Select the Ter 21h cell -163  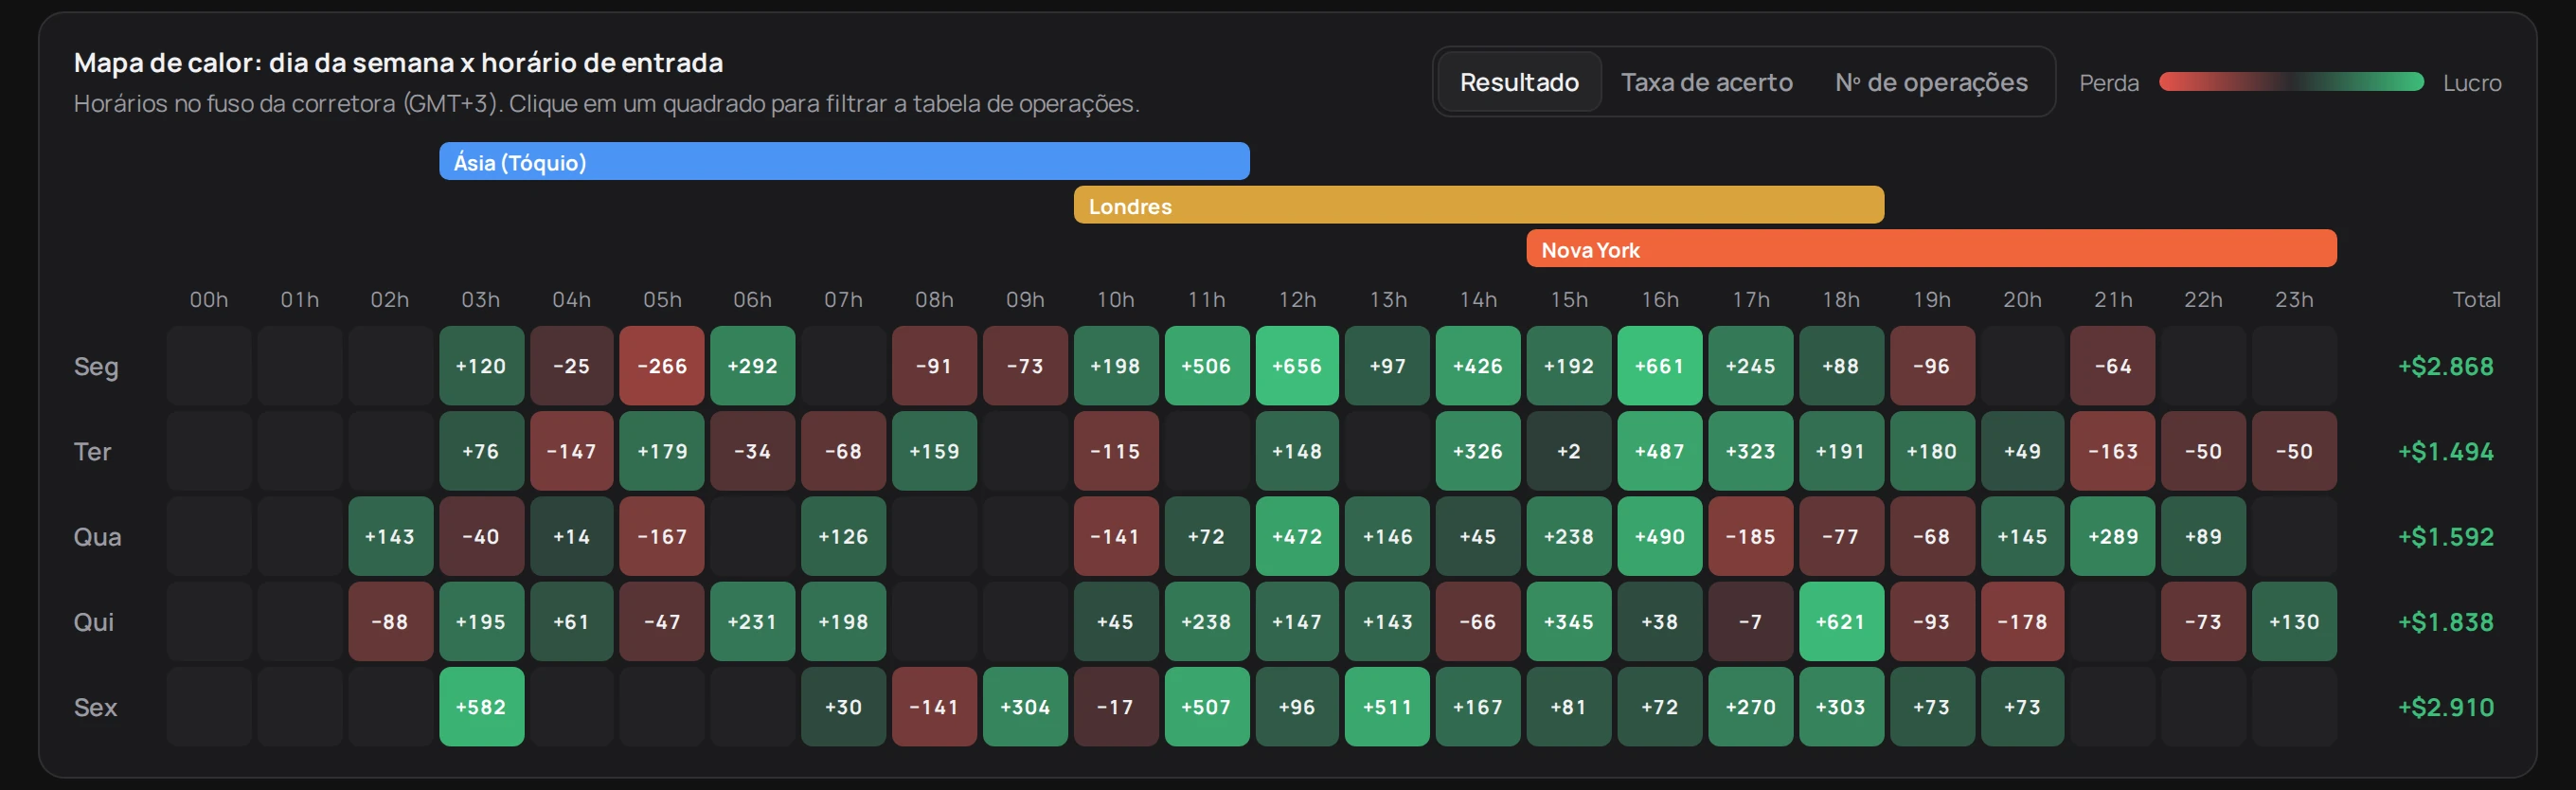(x=2113, y=451)
